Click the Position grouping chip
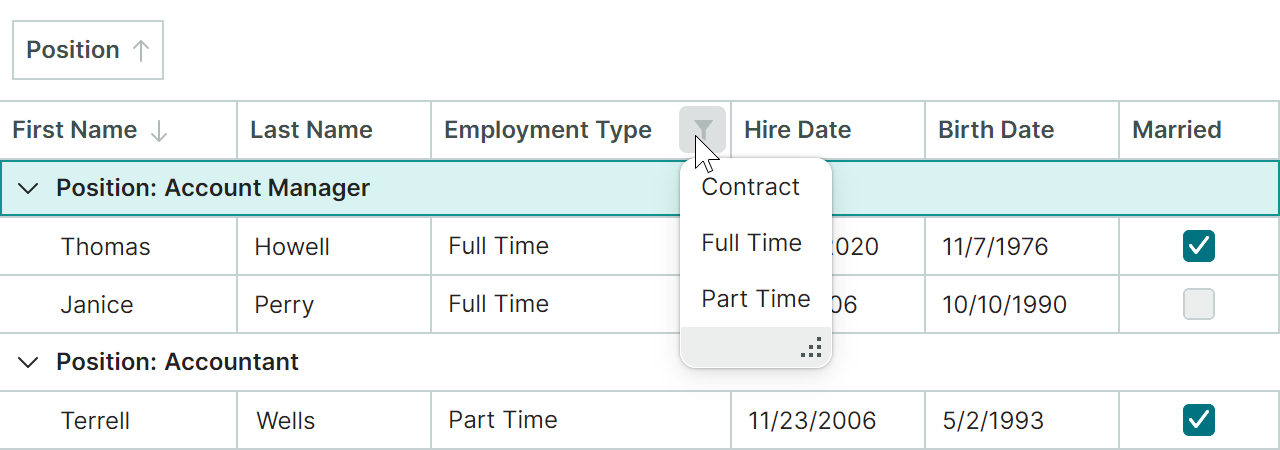The width and height of the screenshot is (1280, 450). pos(73,50)
